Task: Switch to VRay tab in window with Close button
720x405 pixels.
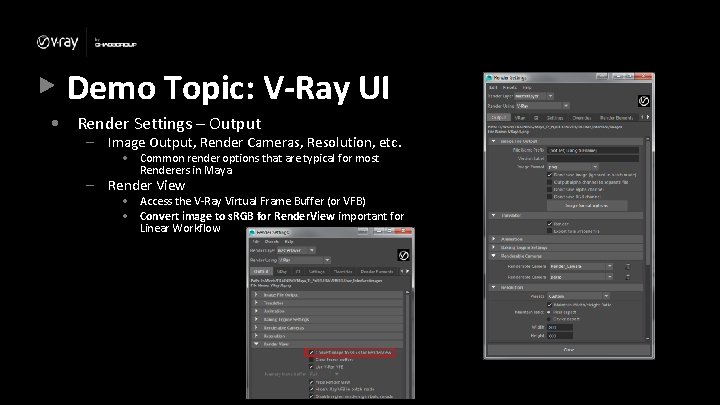Action: (520, 118)
